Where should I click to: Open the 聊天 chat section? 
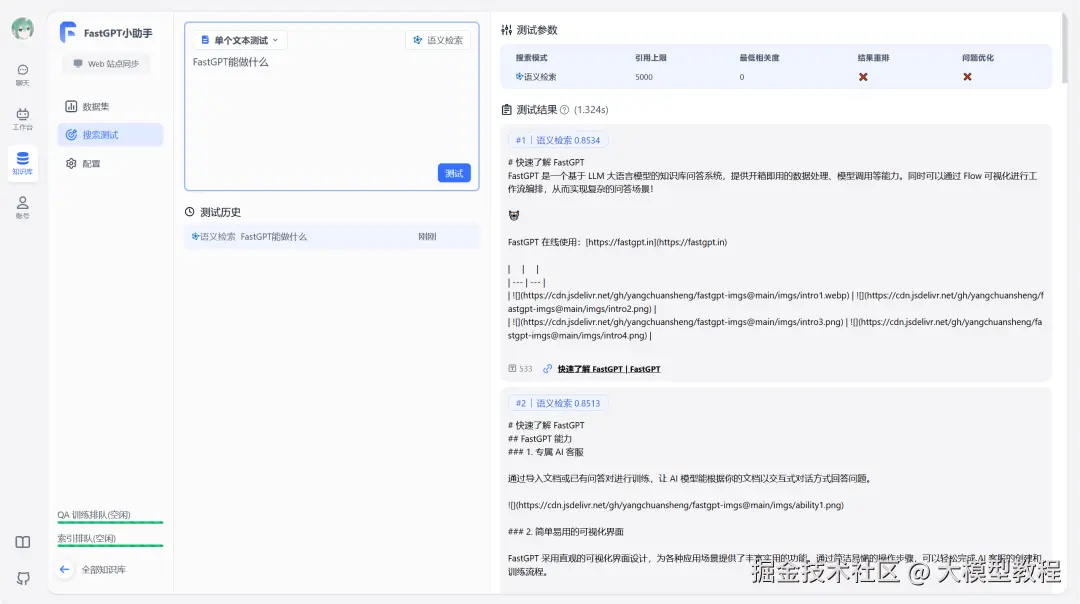23,74
